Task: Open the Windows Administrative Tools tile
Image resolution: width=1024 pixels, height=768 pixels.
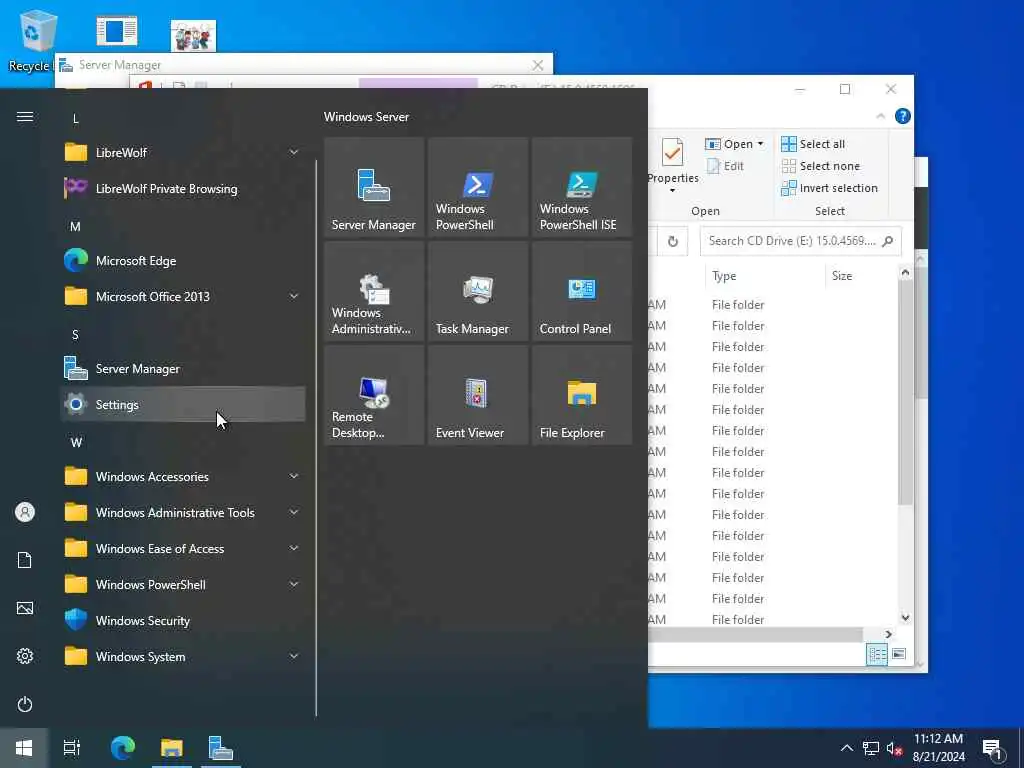Action: click(x=374, y=291)
